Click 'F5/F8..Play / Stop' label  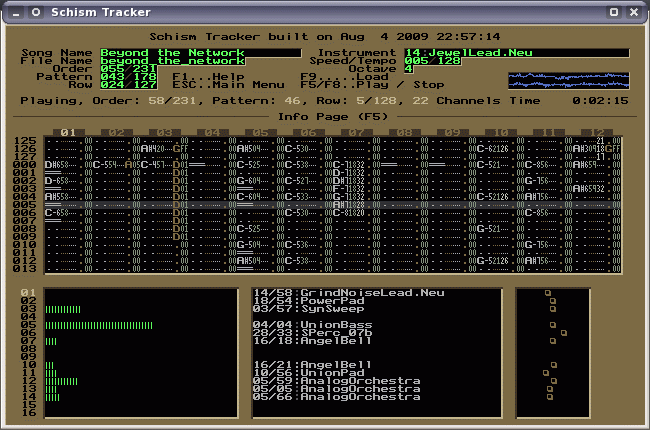tap(372, 85)
